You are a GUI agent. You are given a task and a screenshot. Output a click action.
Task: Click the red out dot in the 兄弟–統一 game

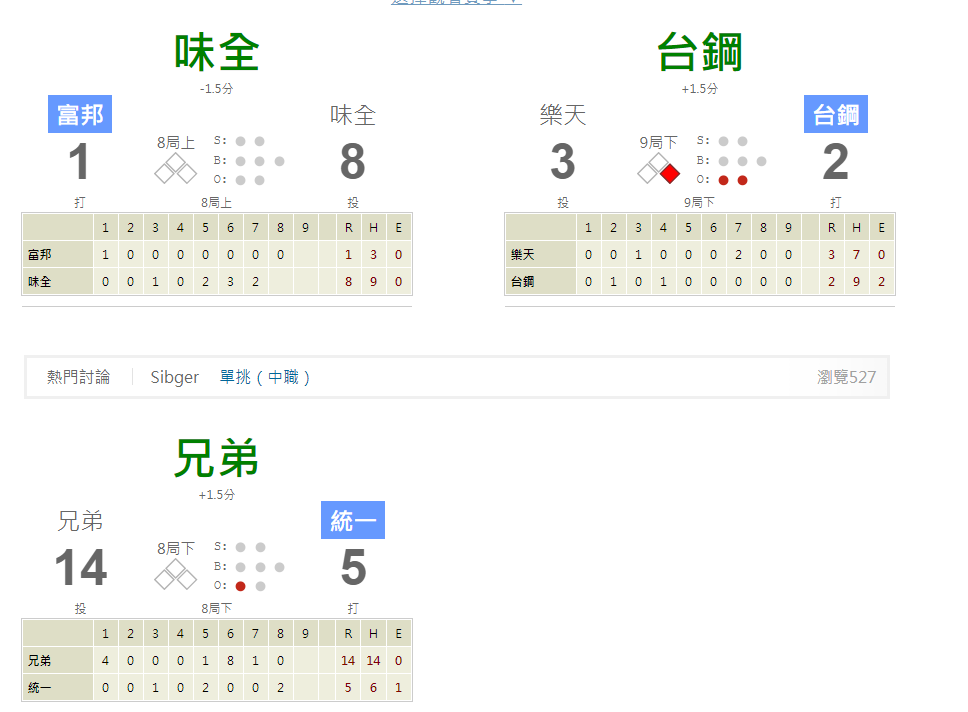coord(241,586)
